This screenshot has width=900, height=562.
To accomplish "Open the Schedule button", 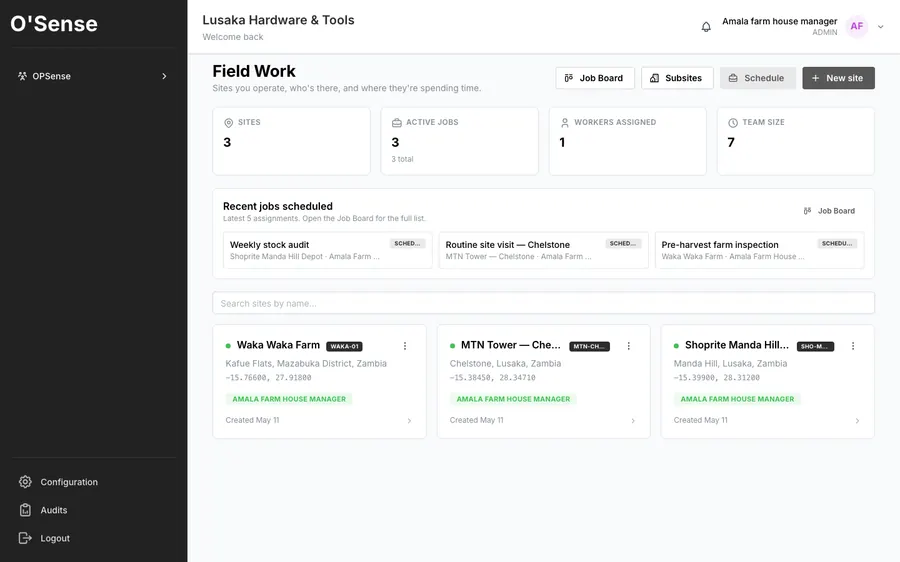I will pyautogui.click(x=758, y=78).
